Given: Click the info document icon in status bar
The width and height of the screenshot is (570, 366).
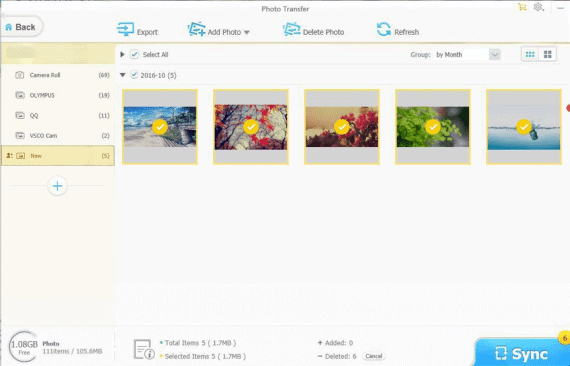Looking at the screenshot, I should click(144, 349).
